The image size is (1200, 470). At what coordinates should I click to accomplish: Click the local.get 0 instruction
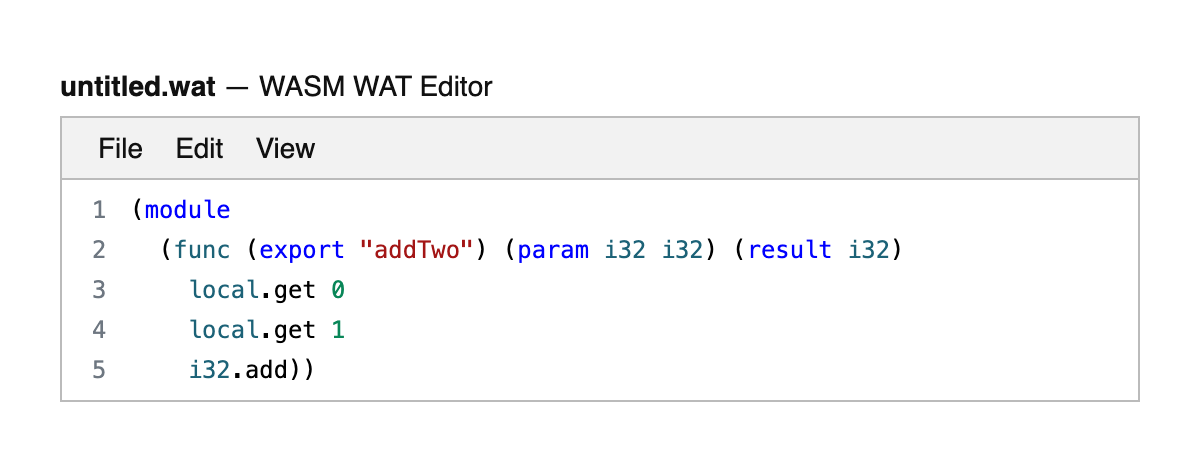[x=266, y=290]
